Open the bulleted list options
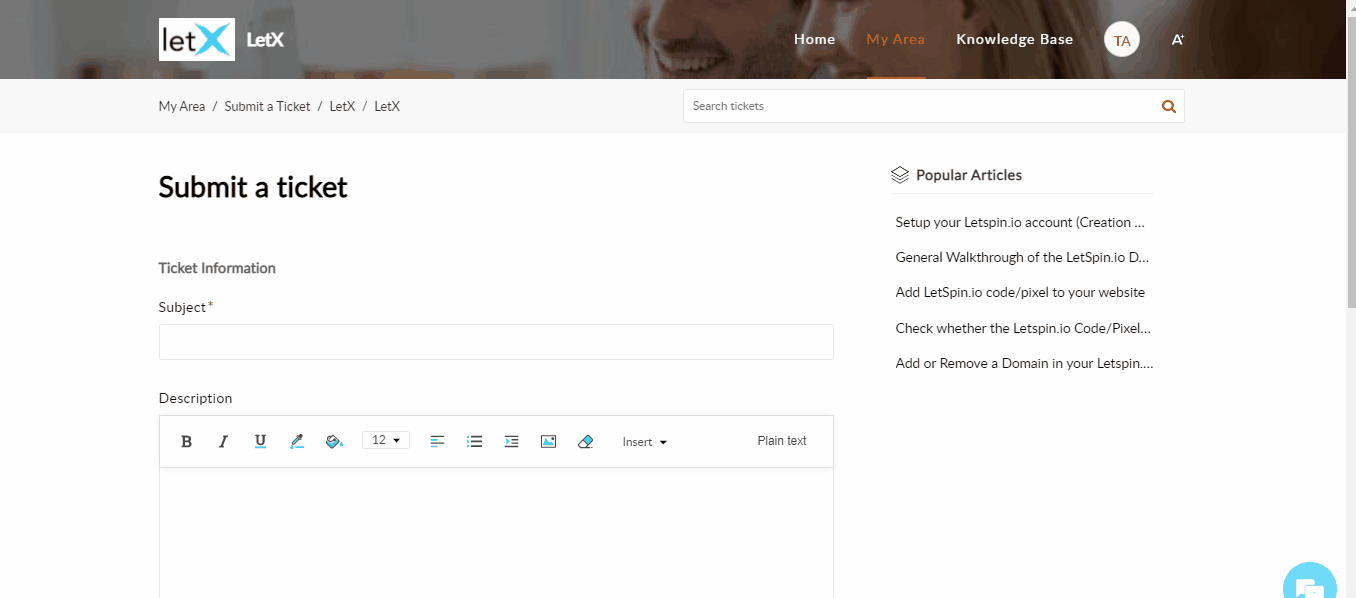 (x=475, y=441)
